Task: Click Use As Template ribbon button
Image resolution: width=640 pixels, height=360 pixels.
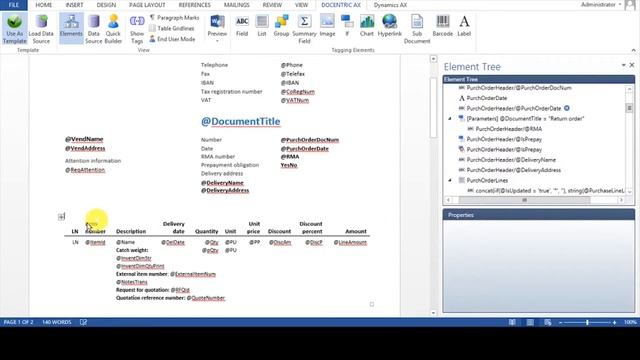Action: [x=14, y=29]
